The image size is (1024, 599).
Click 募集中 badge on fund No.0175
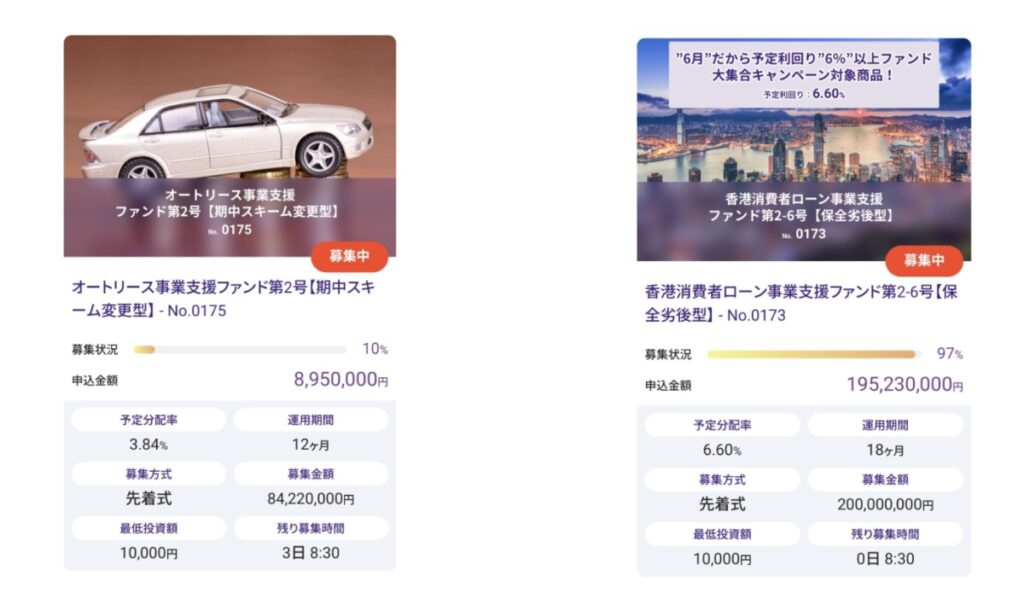click(349, 256)
